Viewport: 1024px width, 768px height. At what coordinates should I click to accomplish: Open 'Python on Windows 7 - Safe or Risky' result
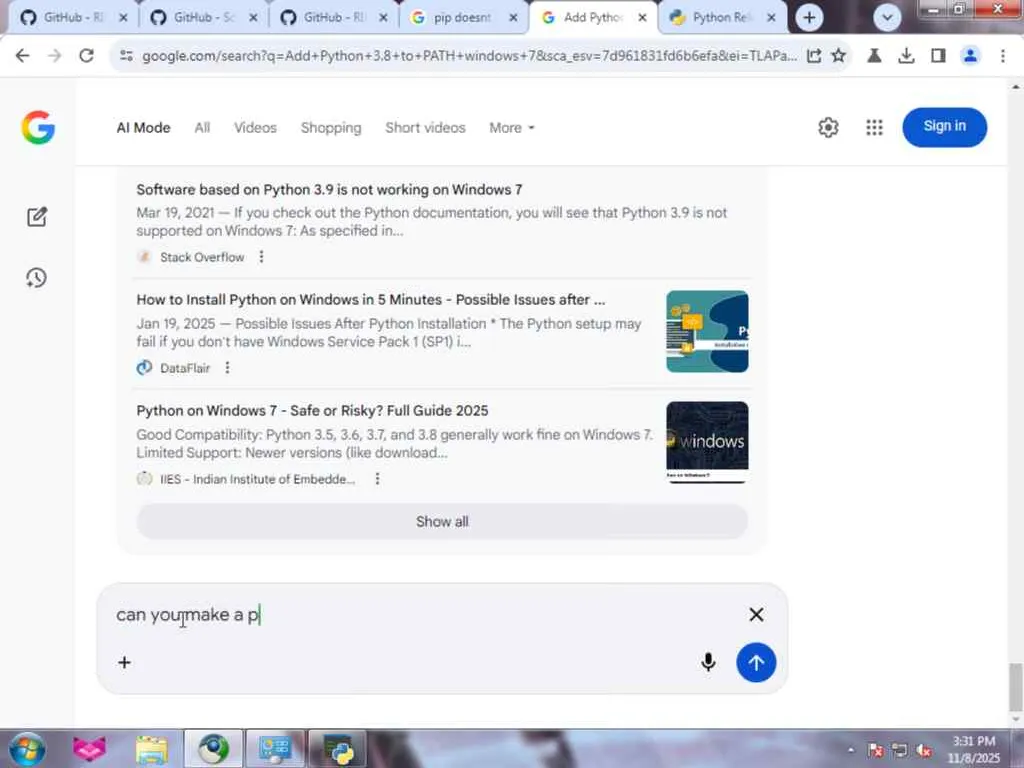click(x=312, y=411)
